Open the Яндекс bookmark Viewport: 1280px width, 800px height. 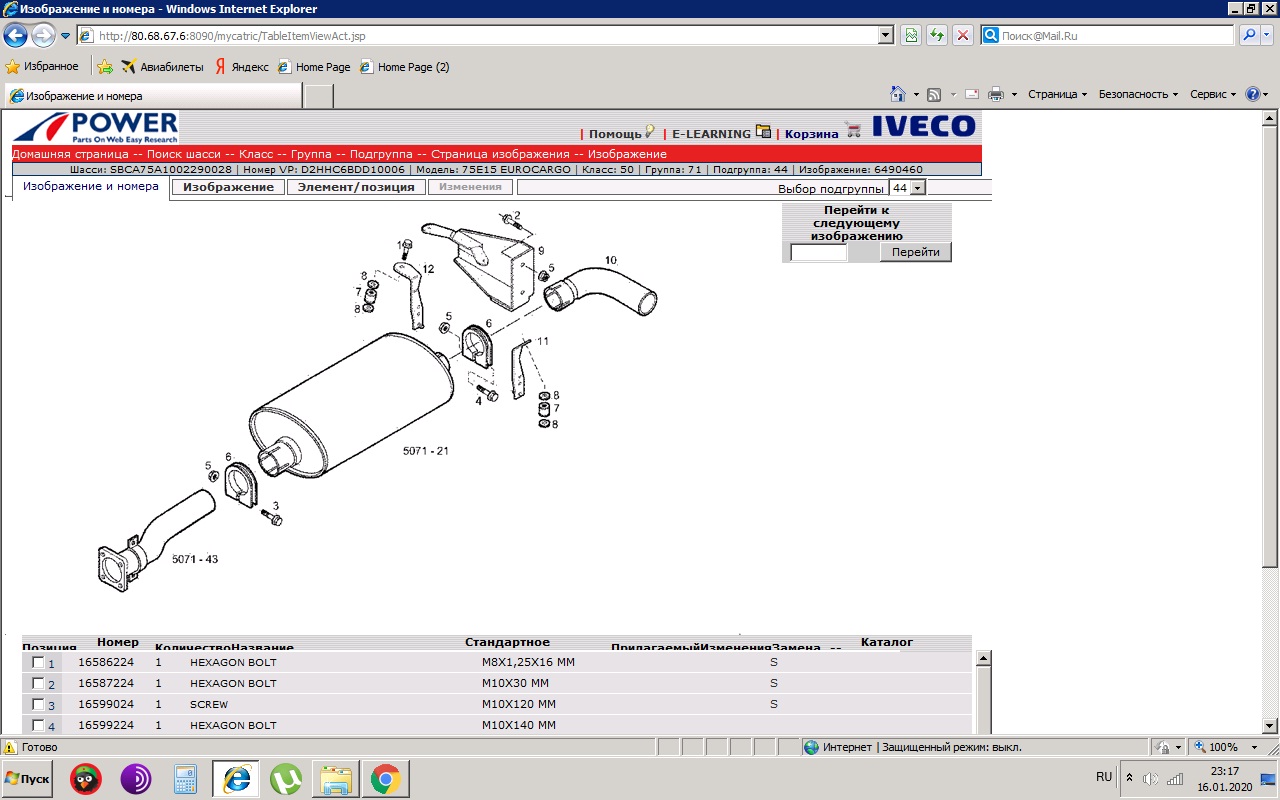[x=242, y=67]
